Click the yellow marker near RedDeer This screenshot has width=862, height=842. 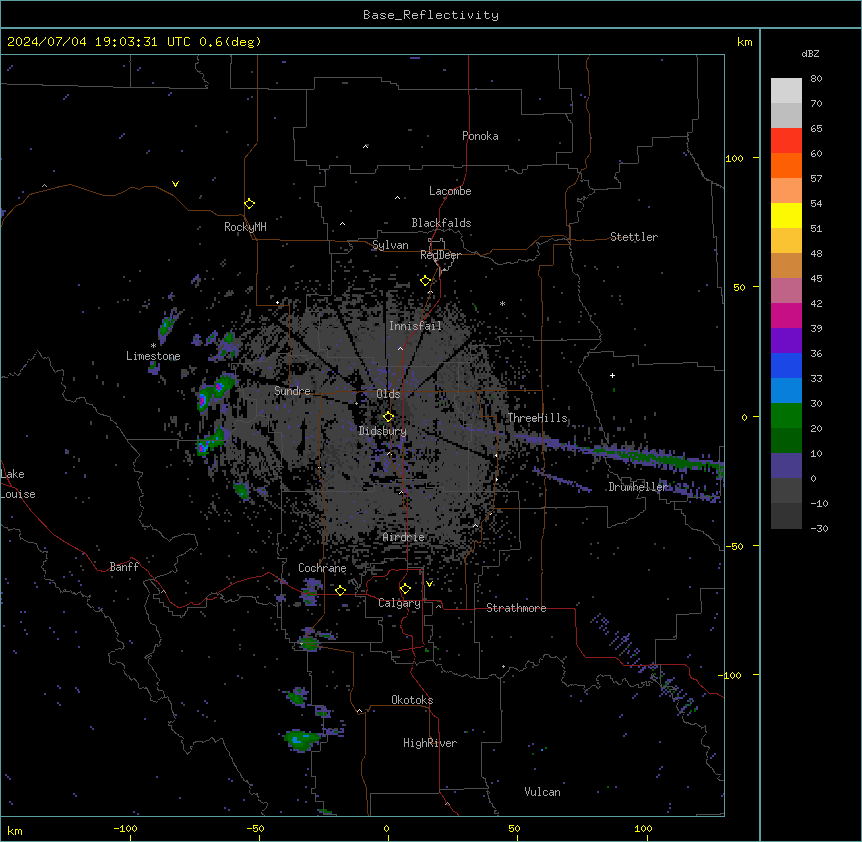[425, 280]
